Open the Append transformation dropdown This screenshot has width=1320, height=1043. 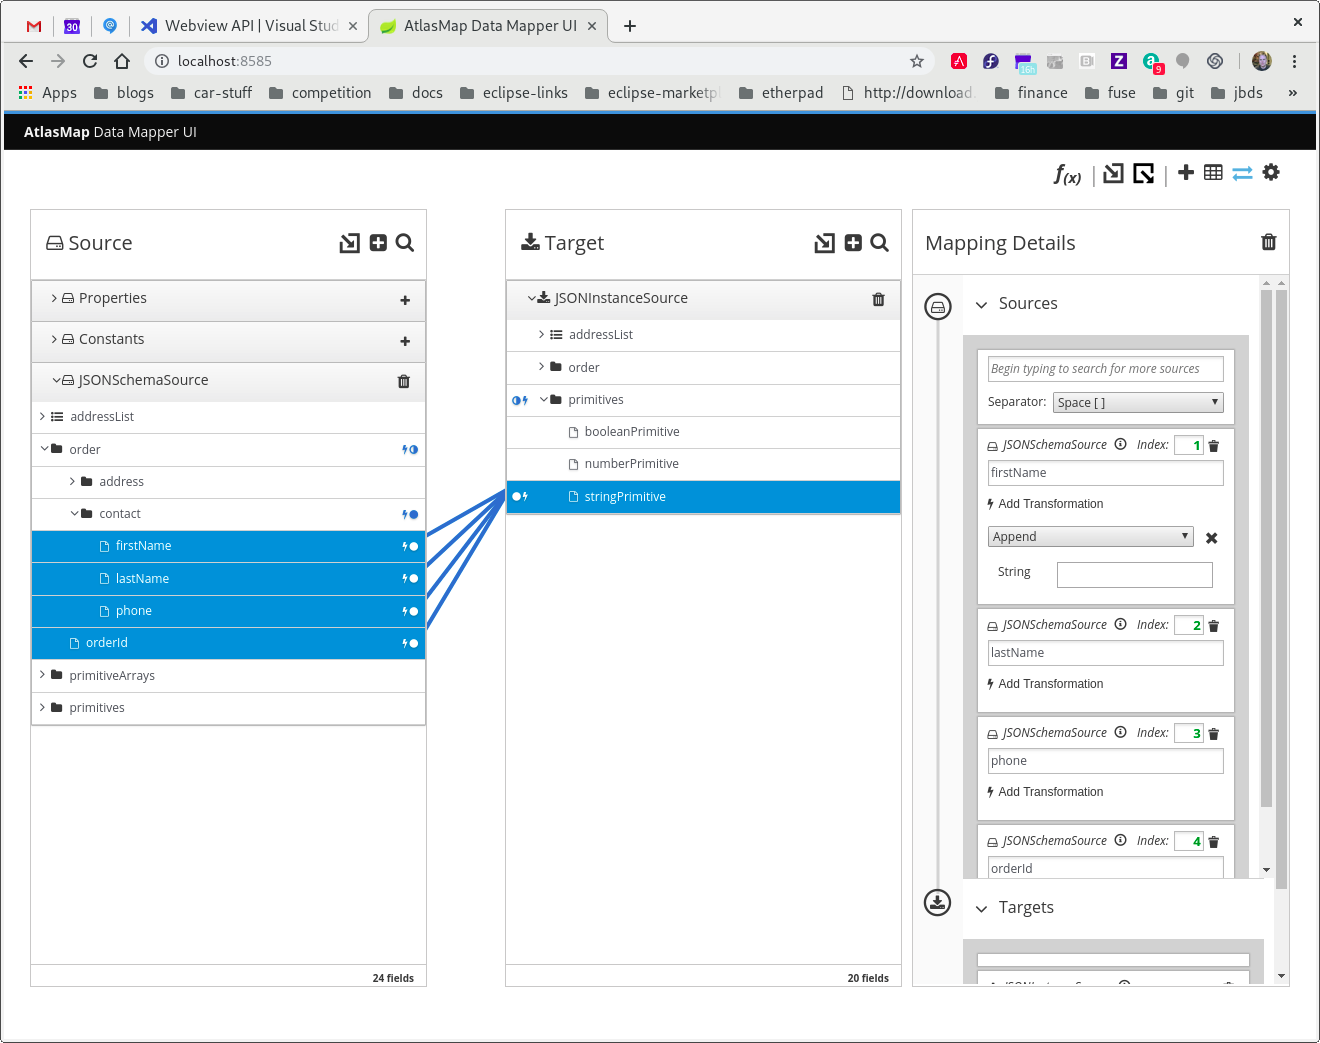[1090, 536]
